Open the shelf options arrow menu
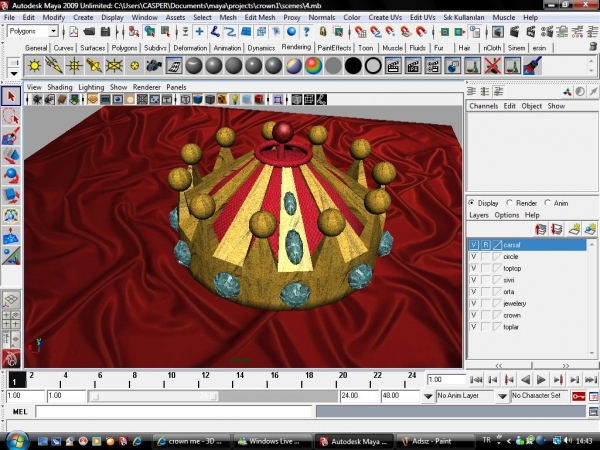 14,73
